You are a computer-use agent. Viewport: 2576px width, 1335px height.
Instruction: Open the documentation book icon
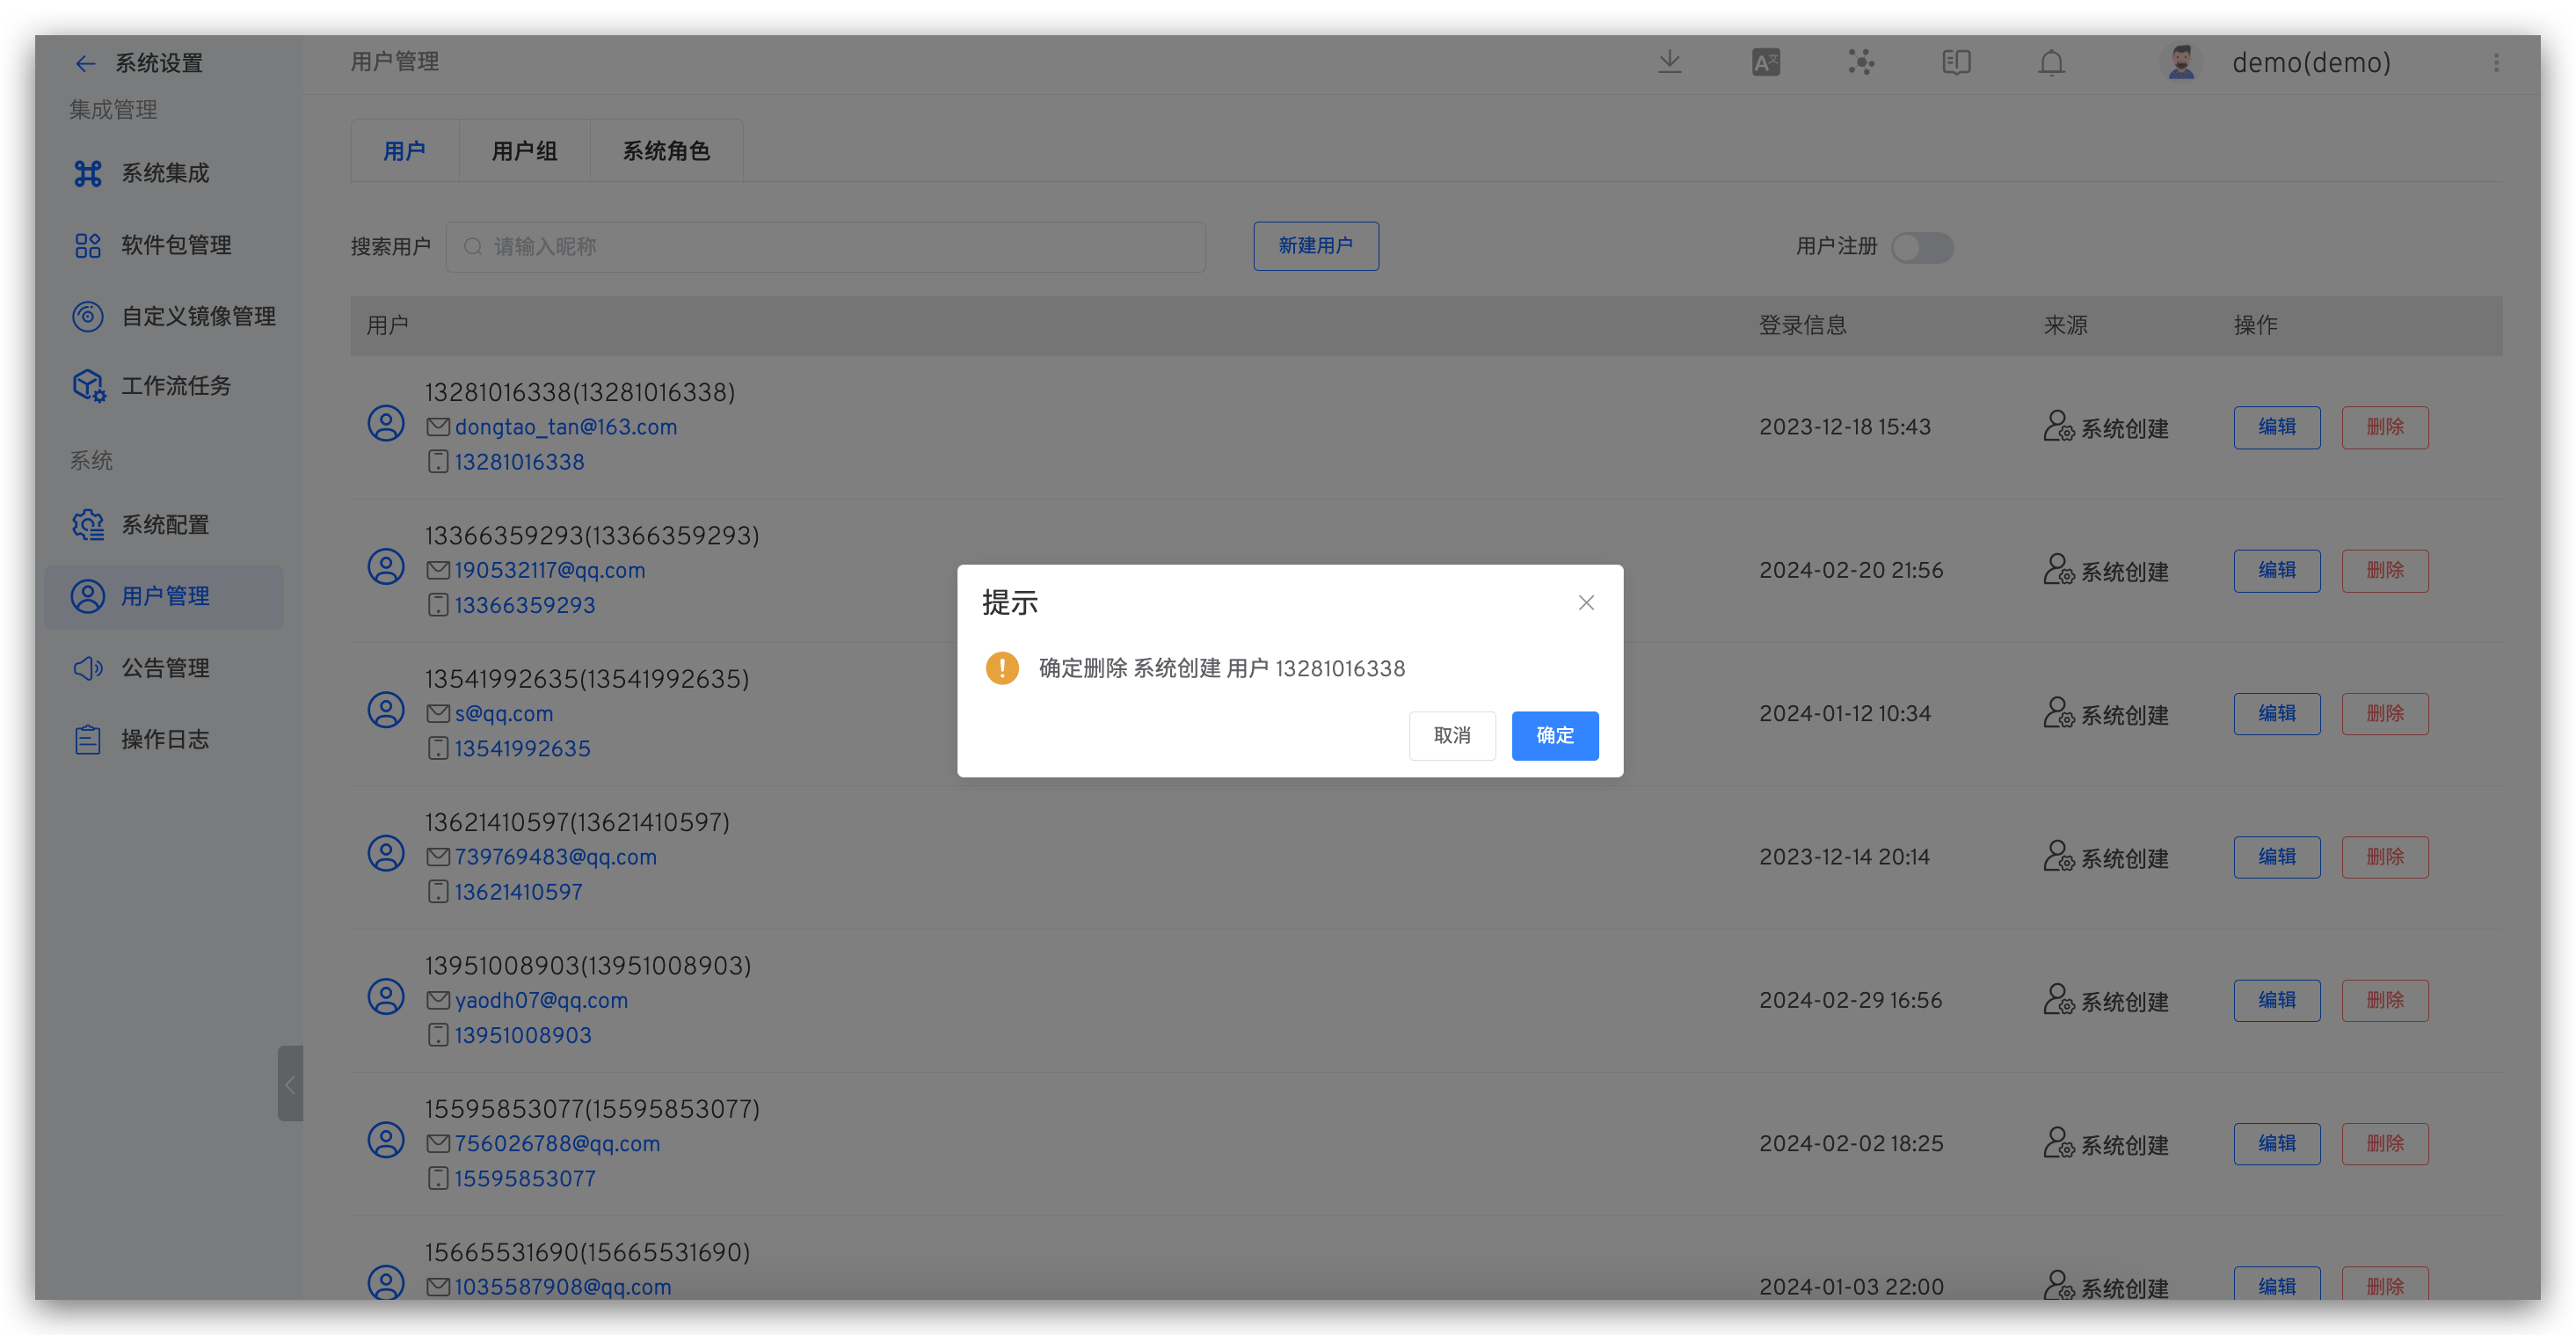point(1956,62)
